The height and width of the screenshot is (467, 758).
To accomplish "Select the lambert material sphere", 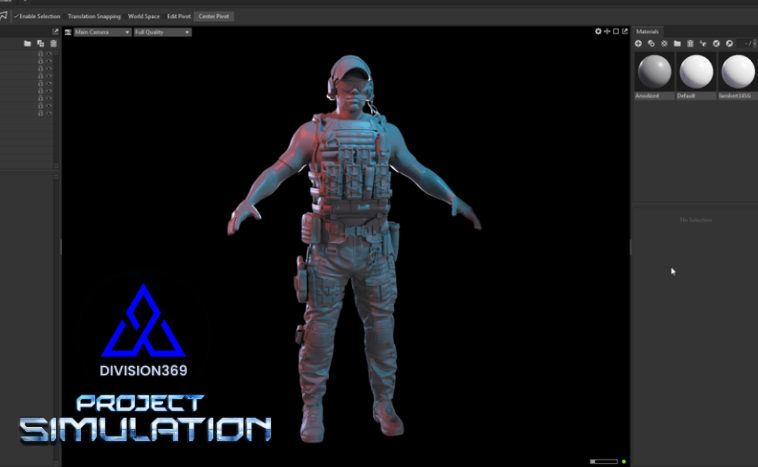I will [738, 72].
